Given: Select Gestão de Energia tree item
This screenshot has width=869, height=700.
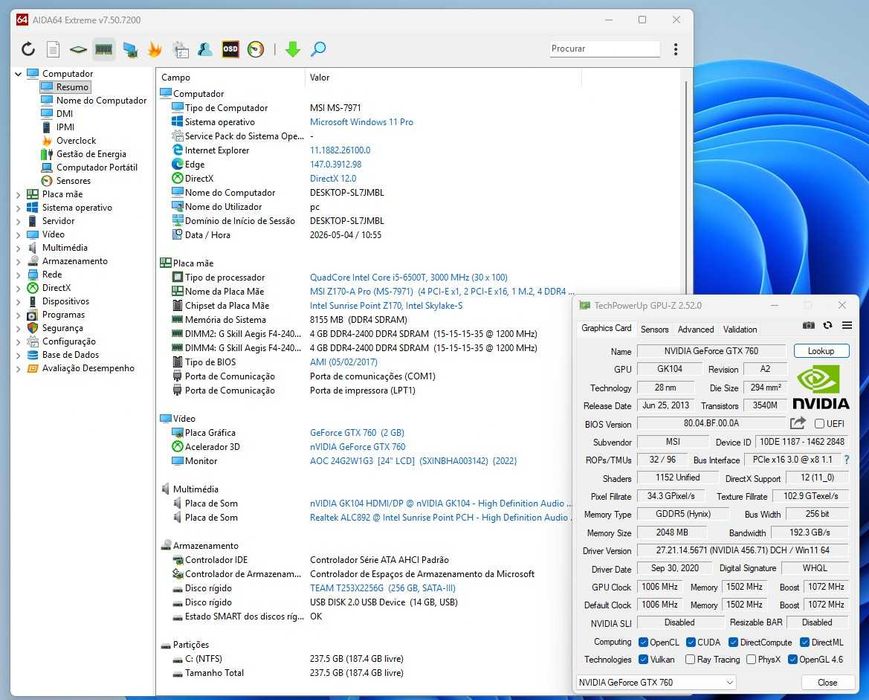Looking at the screenshot, I should [91, 154].
